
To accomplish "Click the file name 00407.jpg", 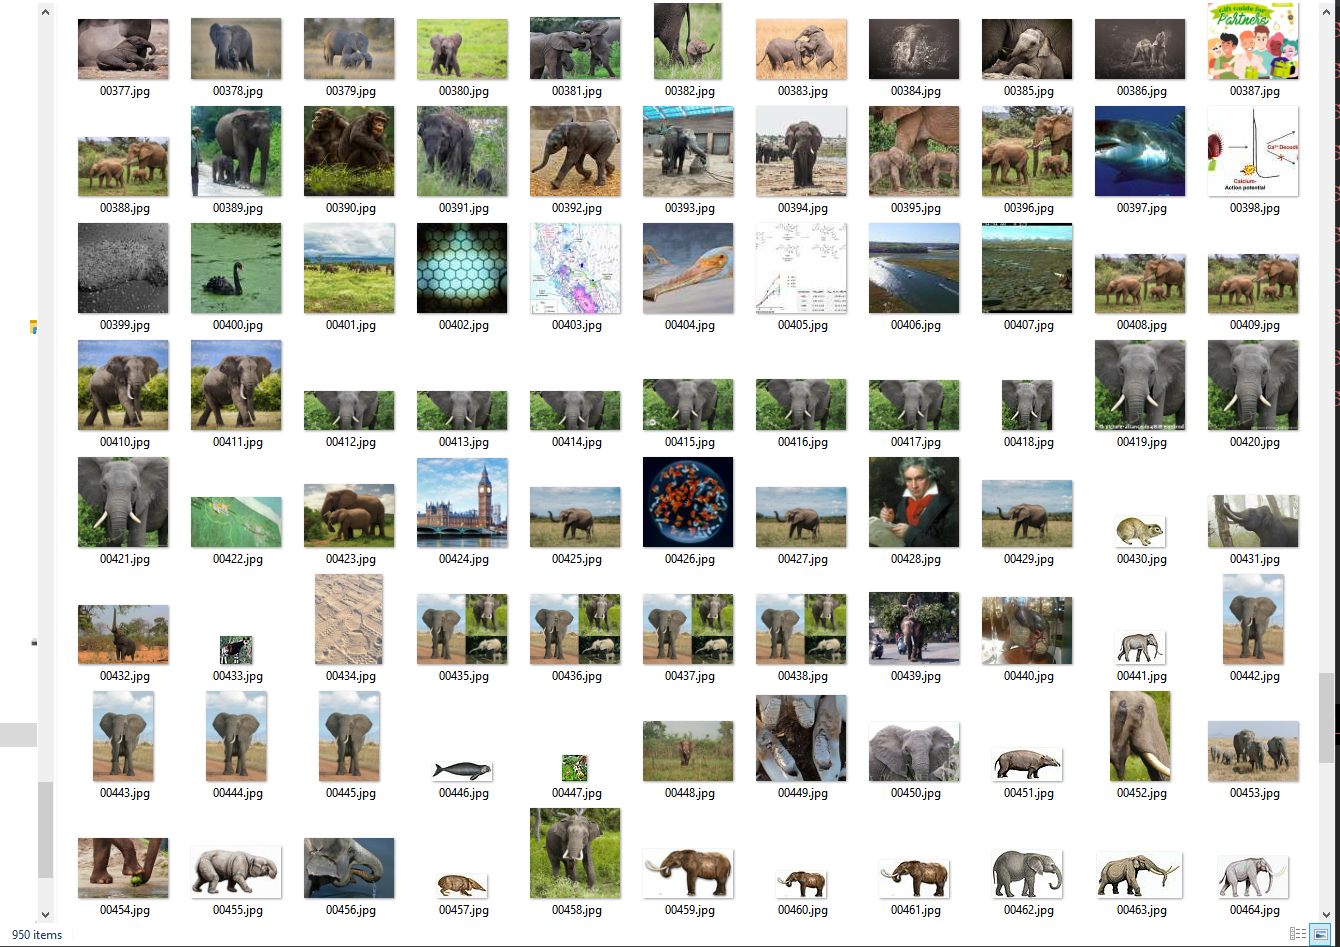I will (1029, 325).
